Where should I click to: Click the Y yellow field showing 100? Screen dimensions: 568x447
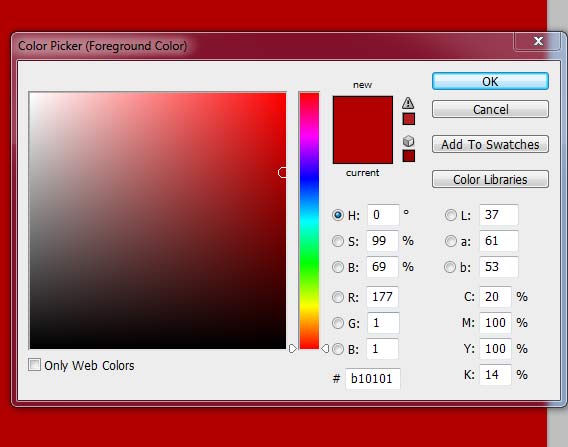click(496, 349)
